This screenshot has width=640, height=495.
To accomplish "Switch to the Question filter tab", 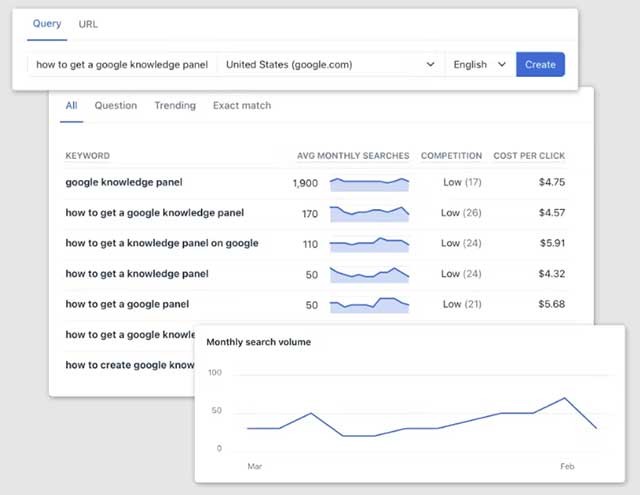I will [x=115, y=105].
